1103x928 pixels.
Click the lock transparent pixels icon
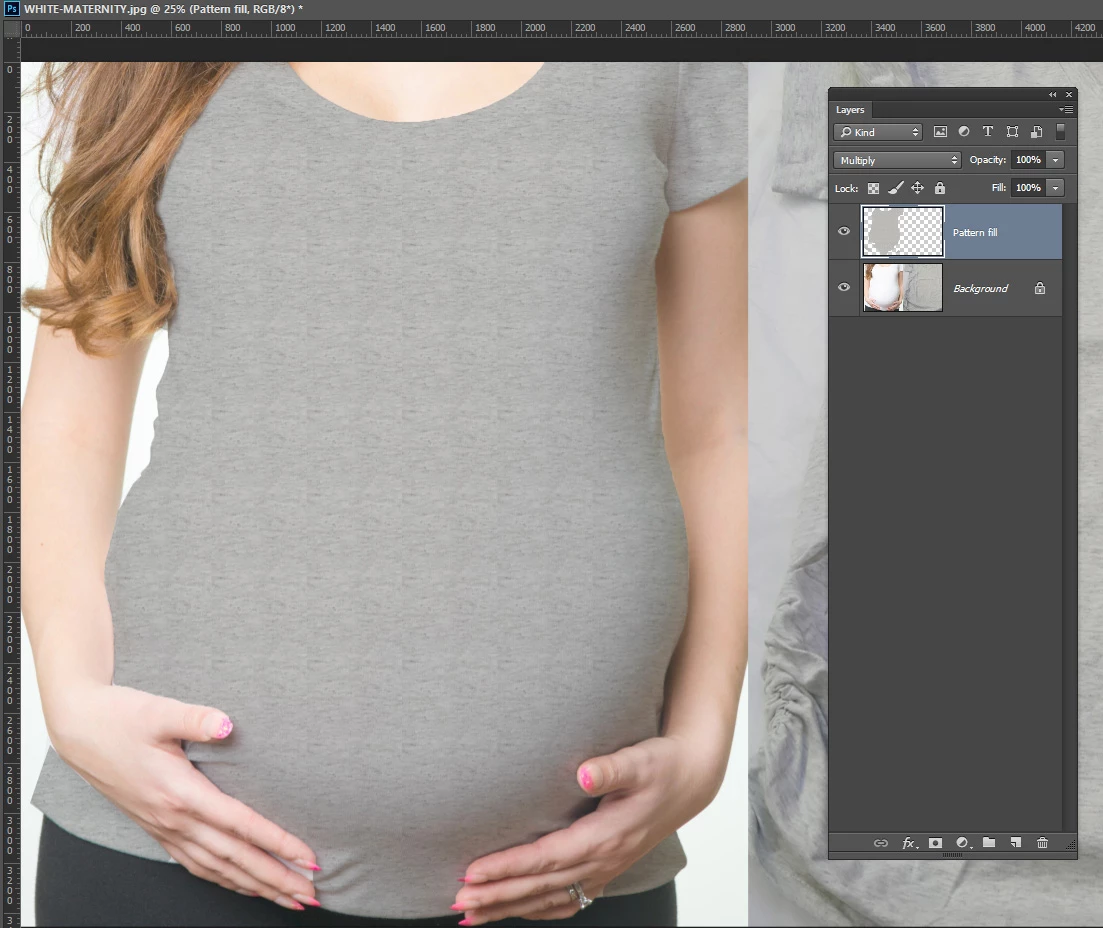tap(873, 189)
